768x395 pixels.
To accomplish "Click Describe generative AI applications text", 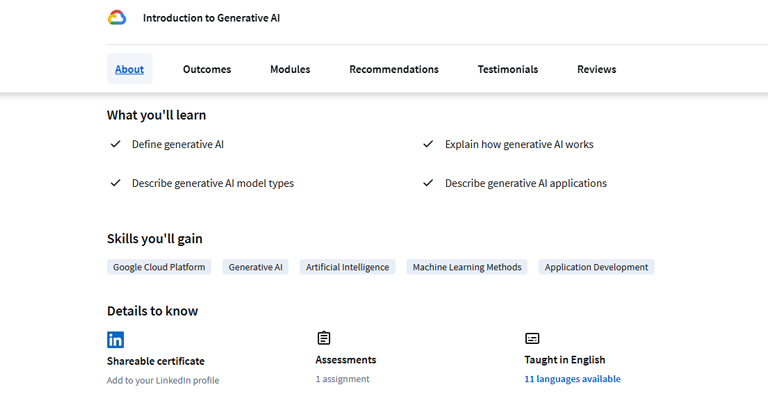I will [x=526, y=183].
